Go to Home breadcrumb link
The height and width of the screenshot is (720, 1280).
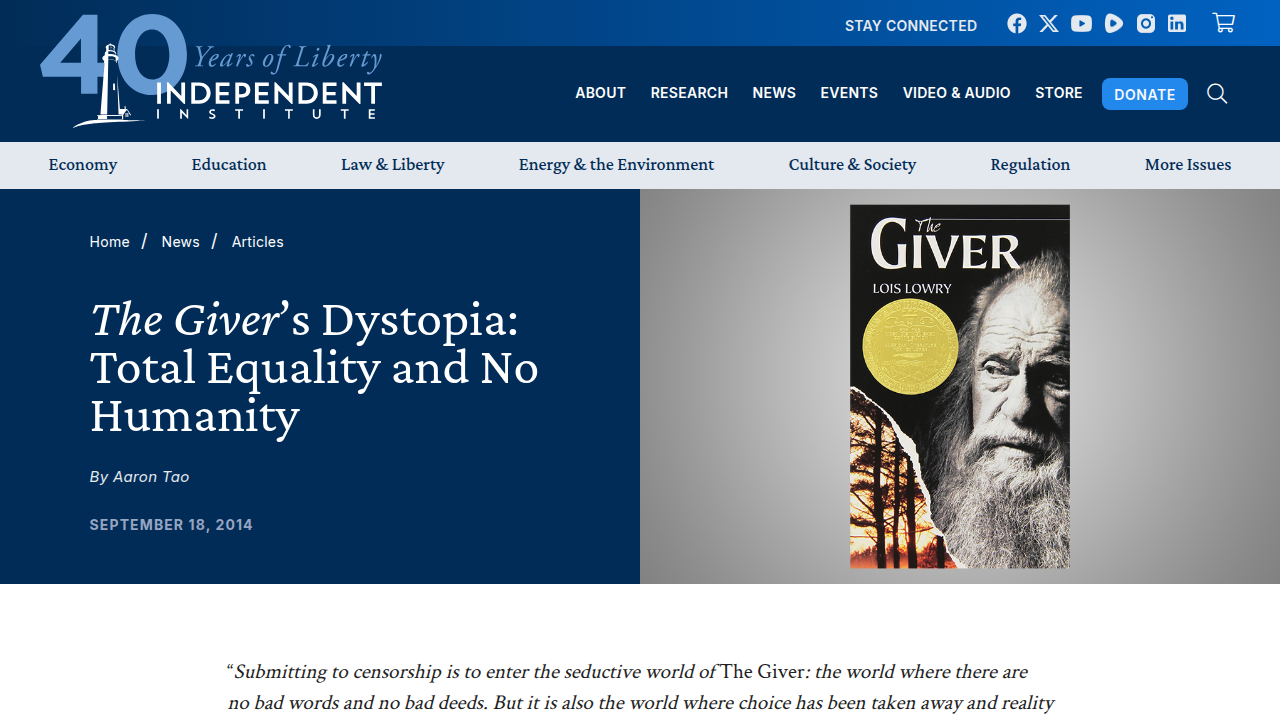click(x=109, y=242)
